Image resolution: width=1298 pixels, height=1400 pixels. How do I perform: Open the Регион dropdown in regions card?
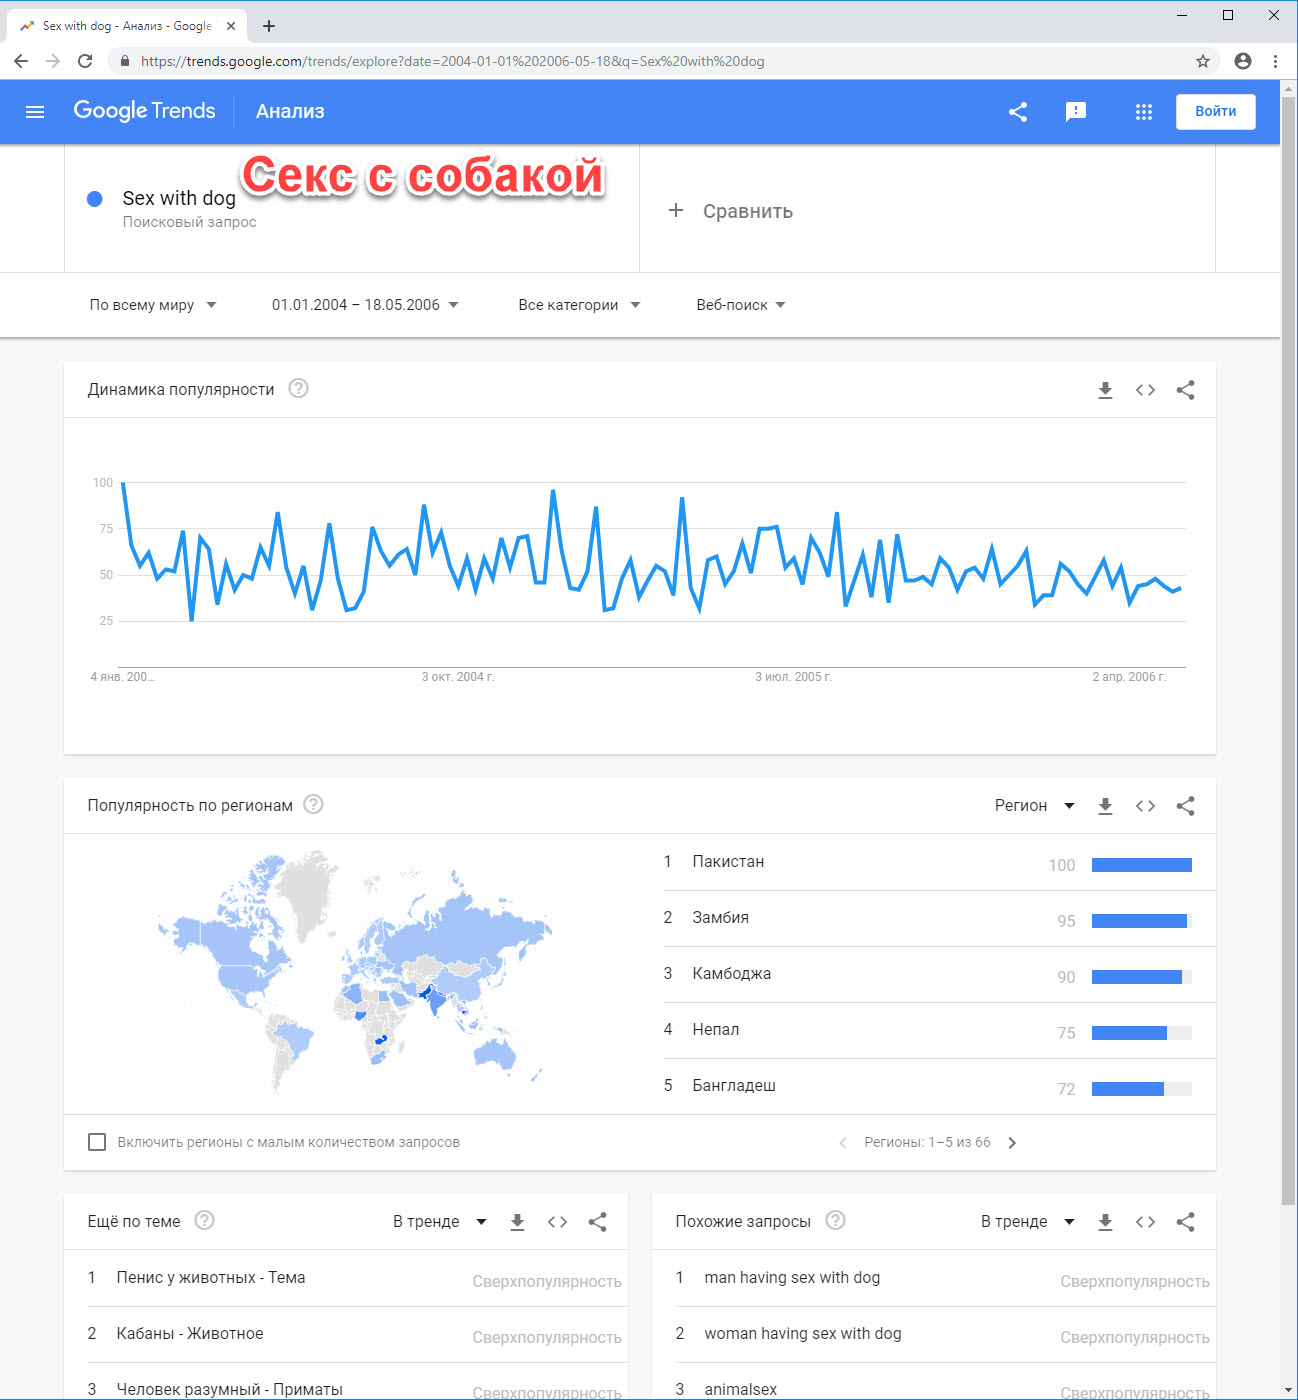click(x=1034, y=806)
